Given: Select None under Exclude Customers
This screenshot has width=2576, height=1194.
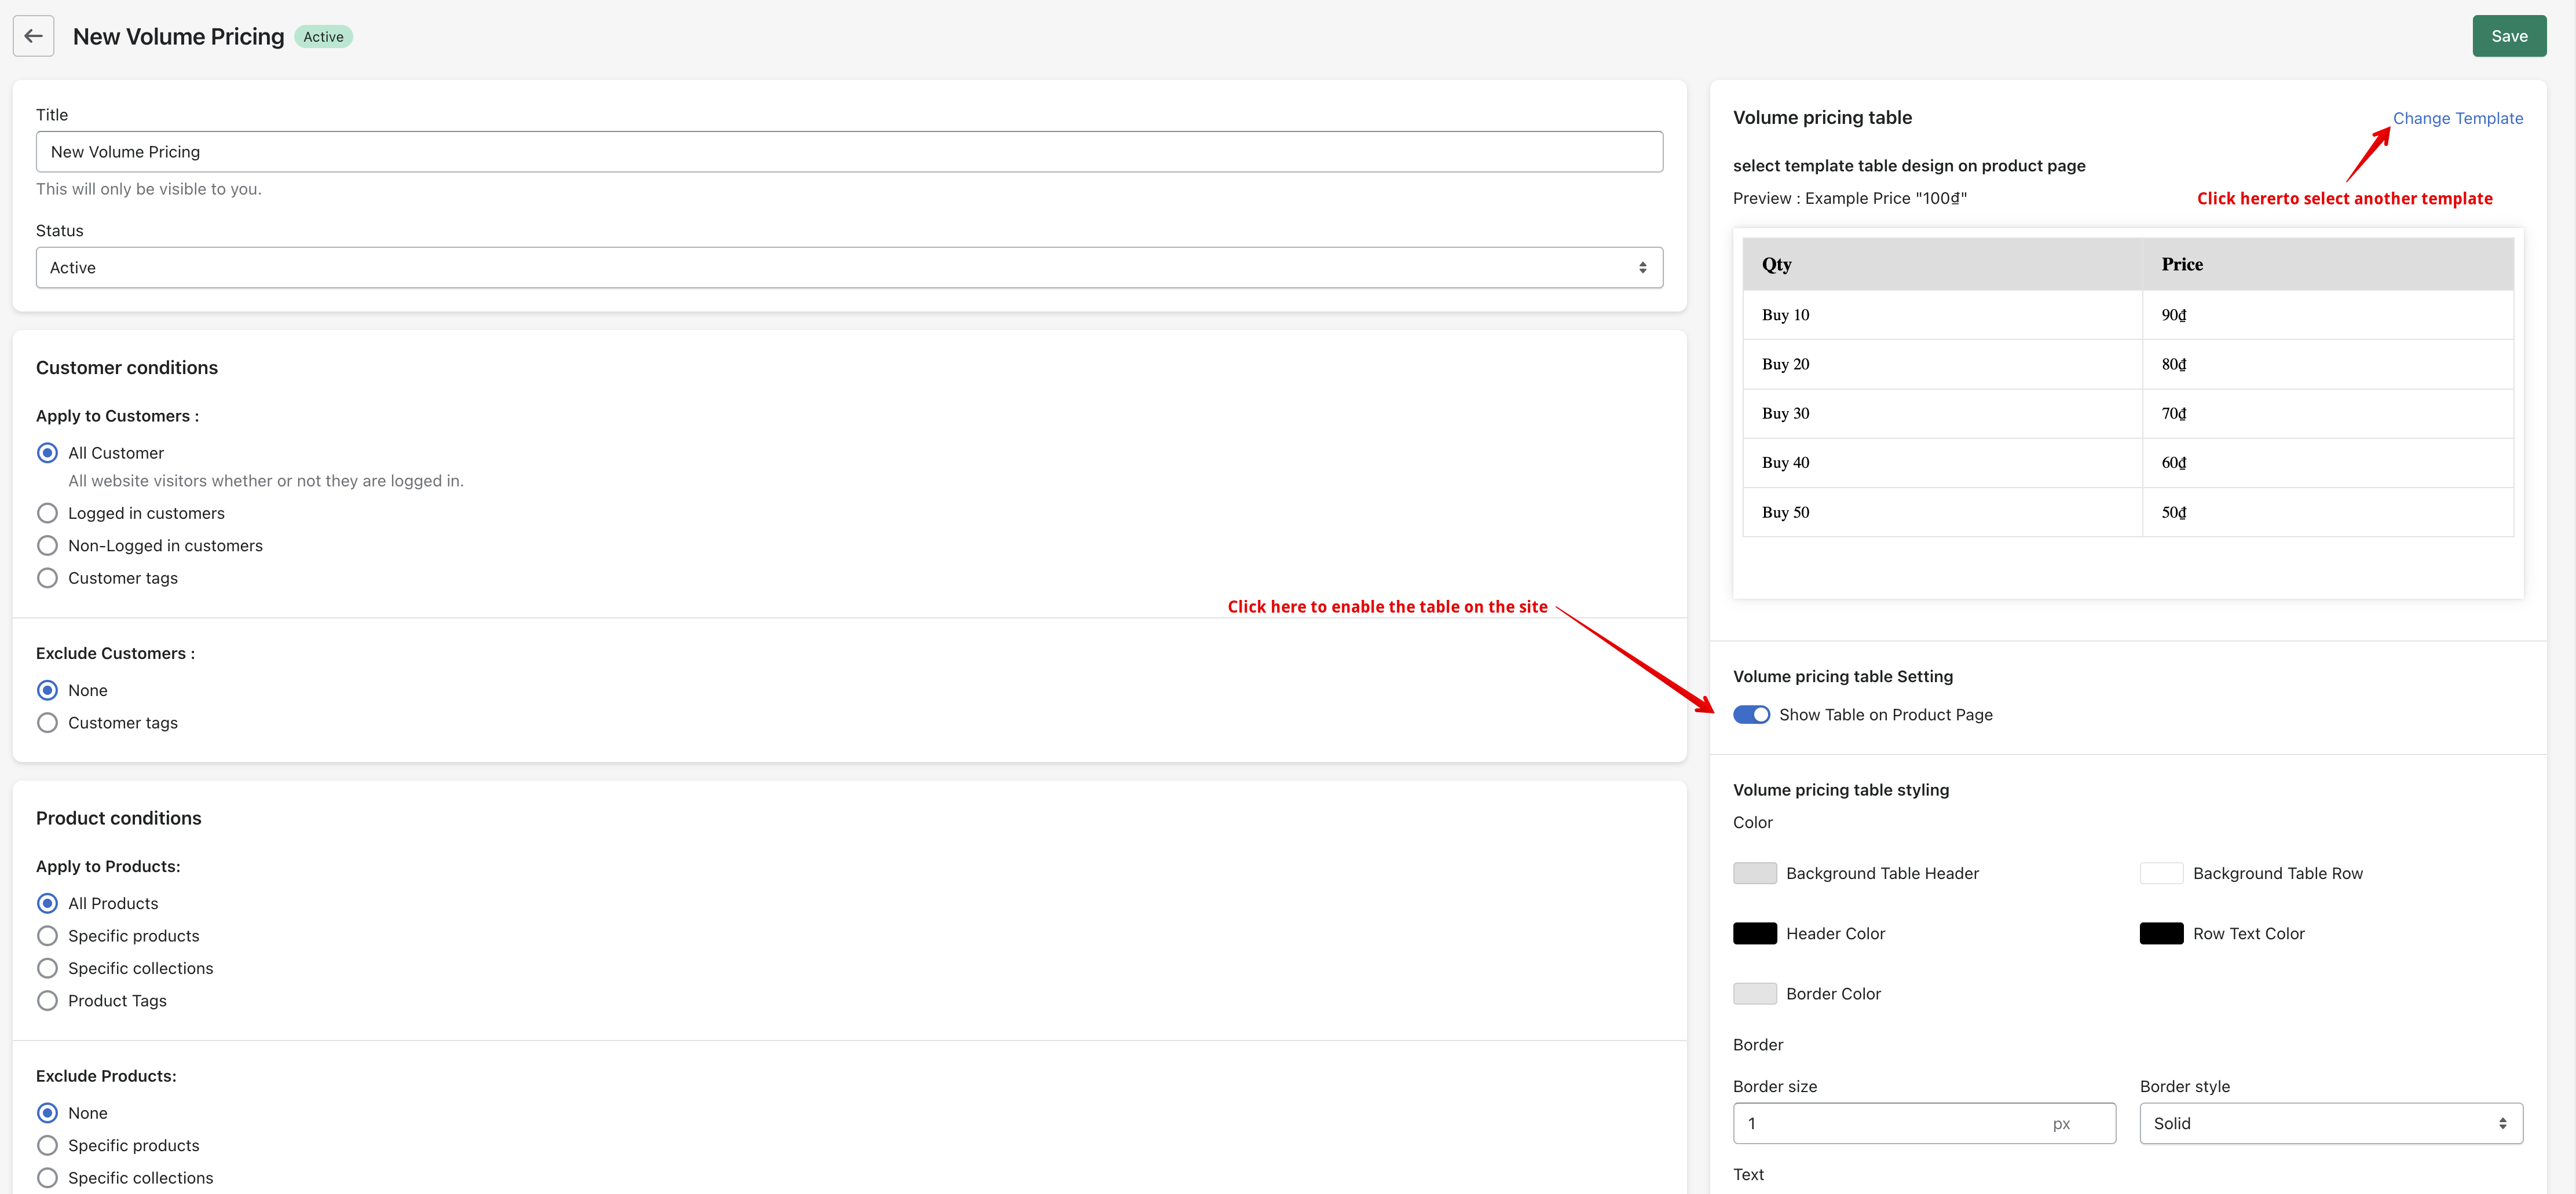Looking at the screenshot, I should (x=47, y=690).
